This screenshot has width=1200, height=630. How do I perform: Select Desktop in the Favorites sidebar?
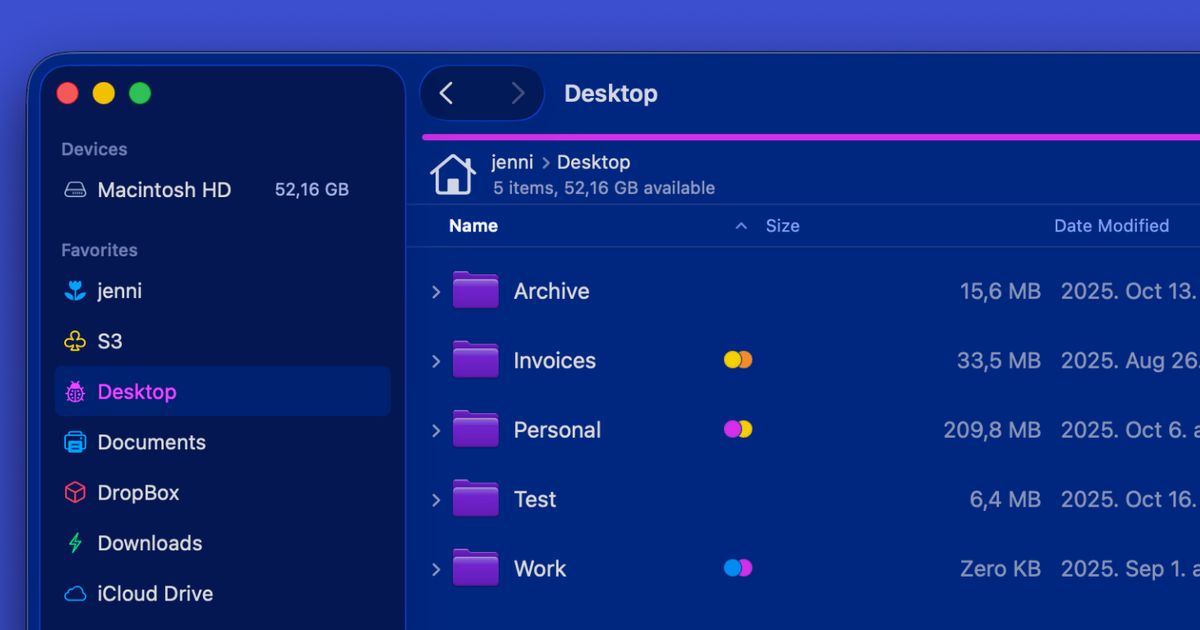[222, 392]
